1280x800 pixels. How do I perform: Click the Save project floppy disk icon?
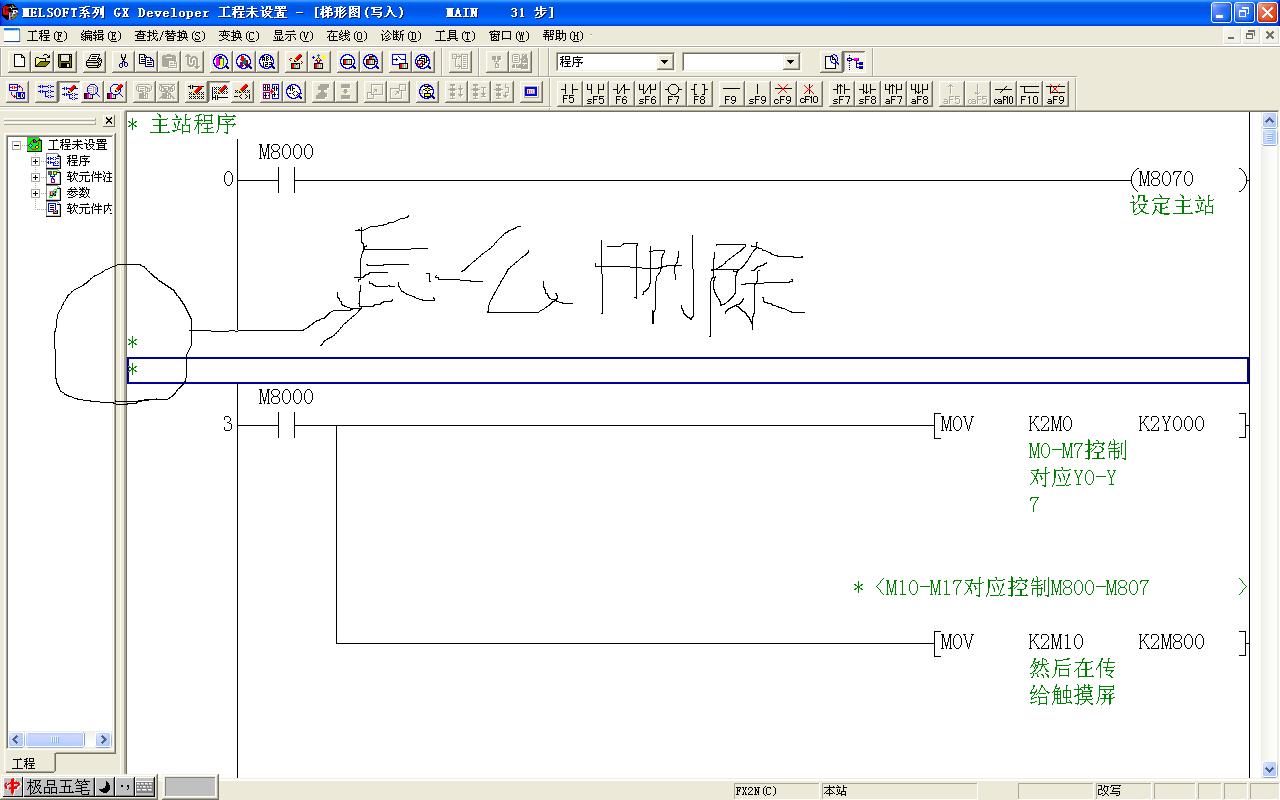click(65, 62)
